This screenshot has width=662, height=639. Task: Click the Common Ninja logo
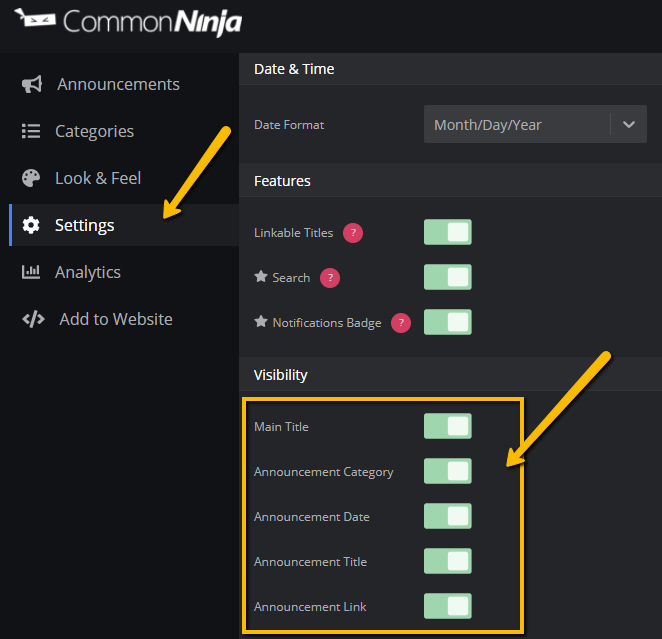point(128,22)
